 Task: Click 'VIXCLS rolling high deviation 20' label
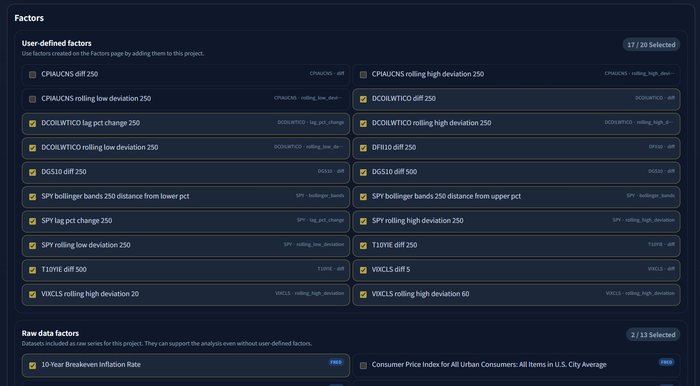coord(90,294)
